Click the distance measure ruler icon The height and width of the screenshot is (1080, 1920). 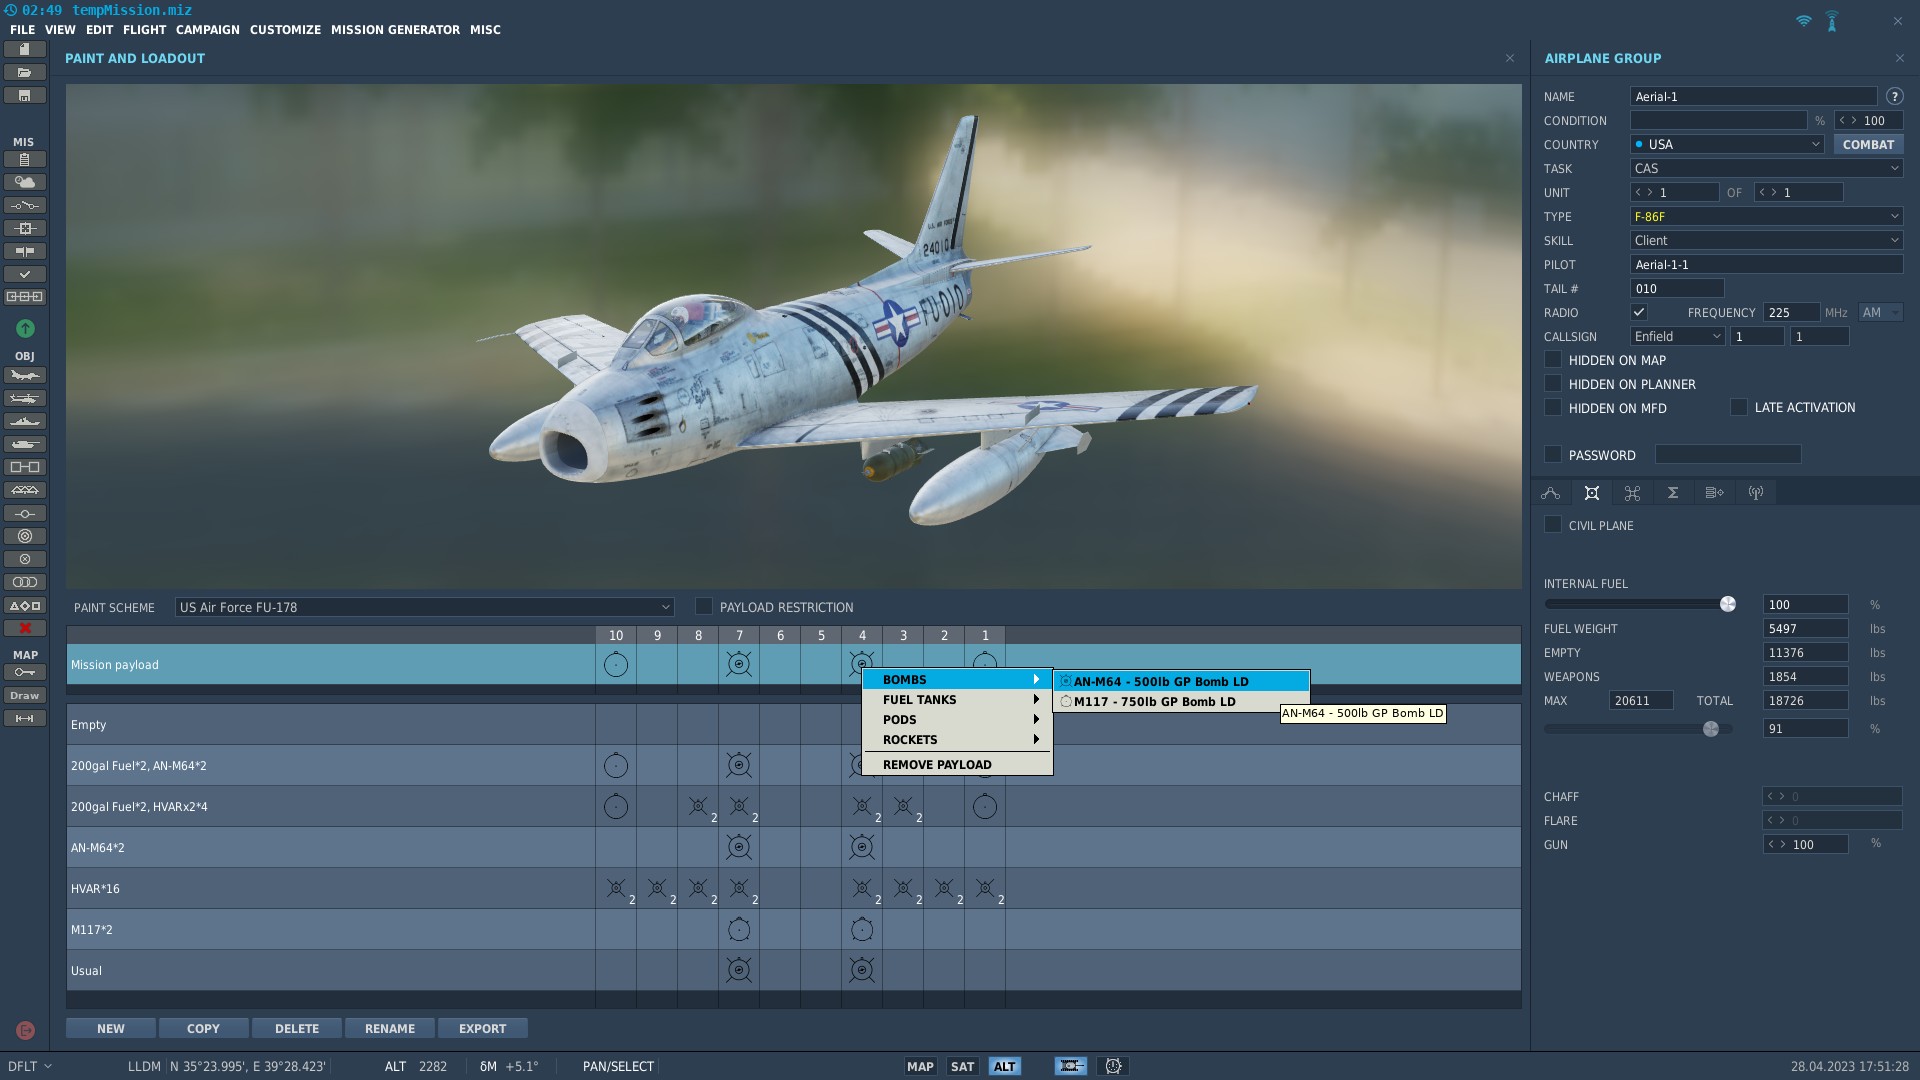[25, 718]
